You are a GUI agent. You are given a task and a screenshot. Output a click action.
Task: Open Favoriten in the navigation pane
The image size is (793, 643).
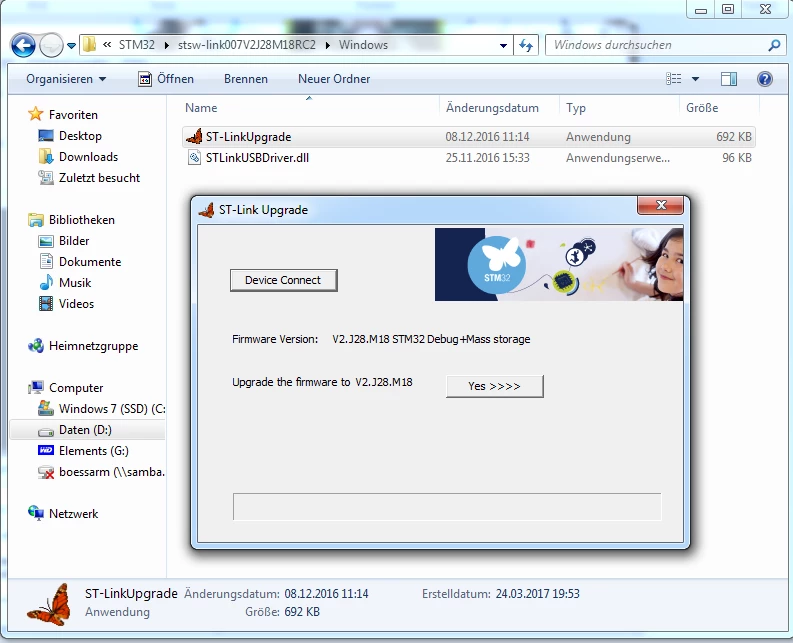73,115
